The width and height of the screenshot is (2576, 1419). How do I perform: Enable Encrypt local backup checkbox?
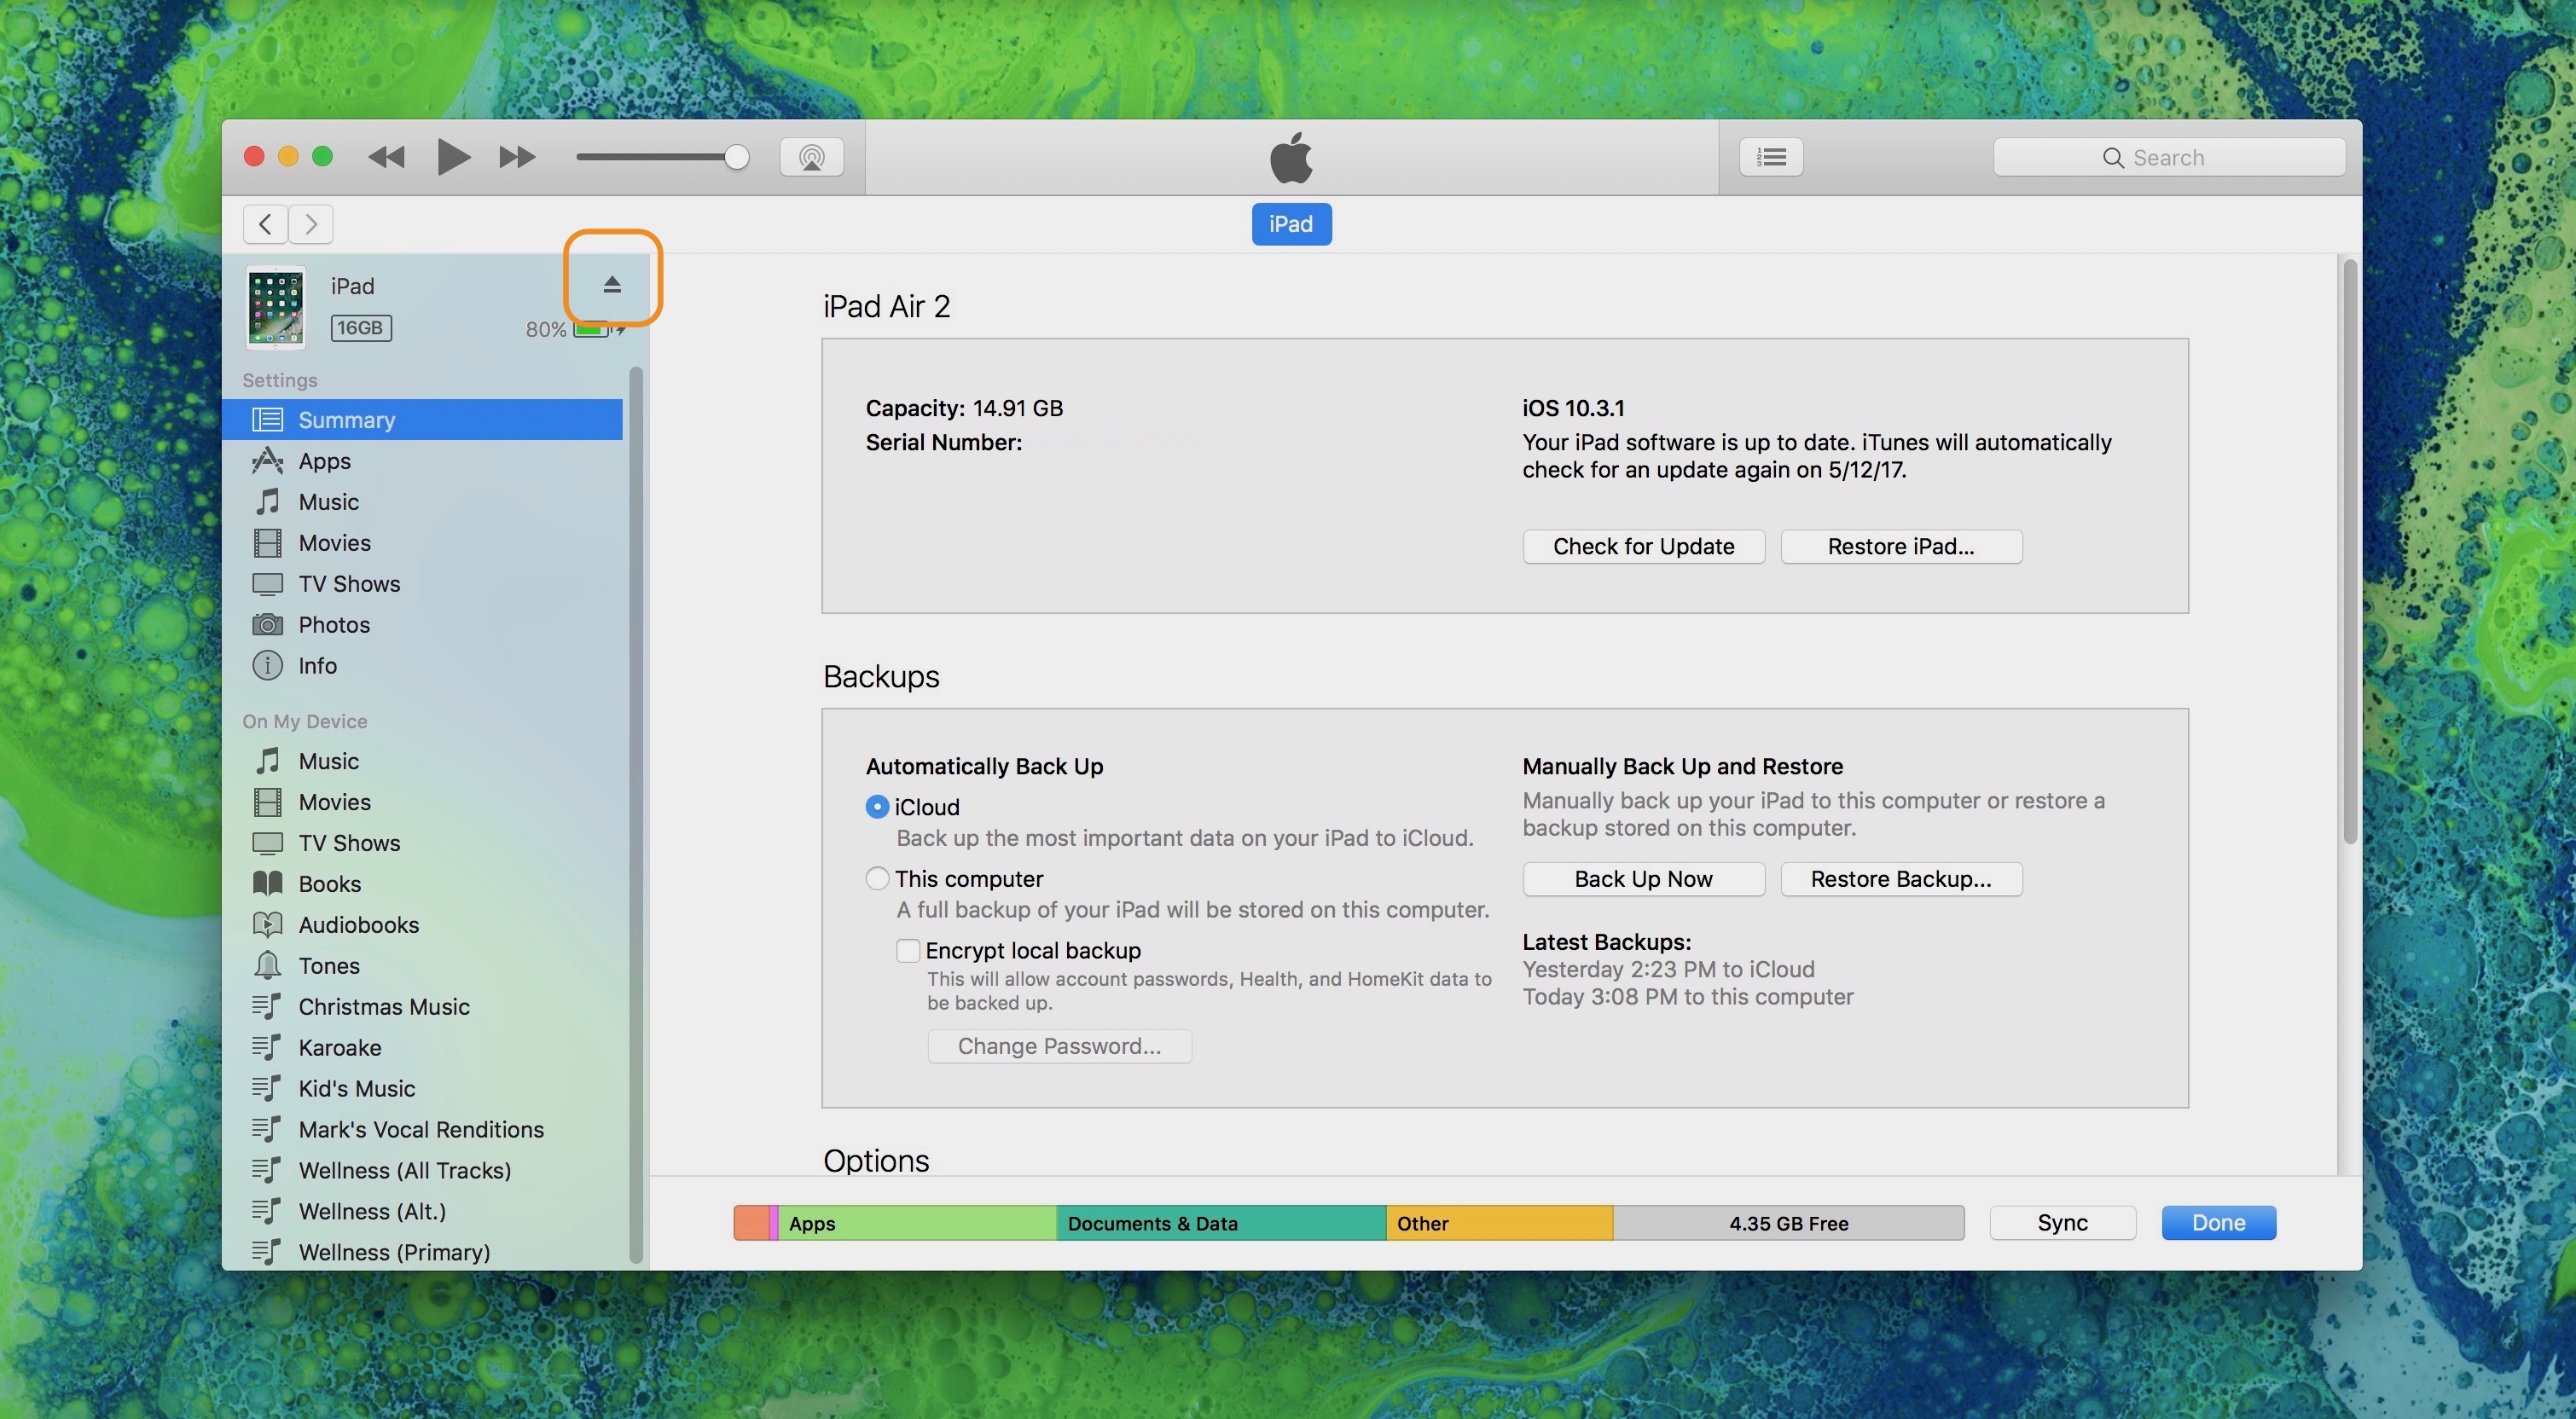point(908,951)
